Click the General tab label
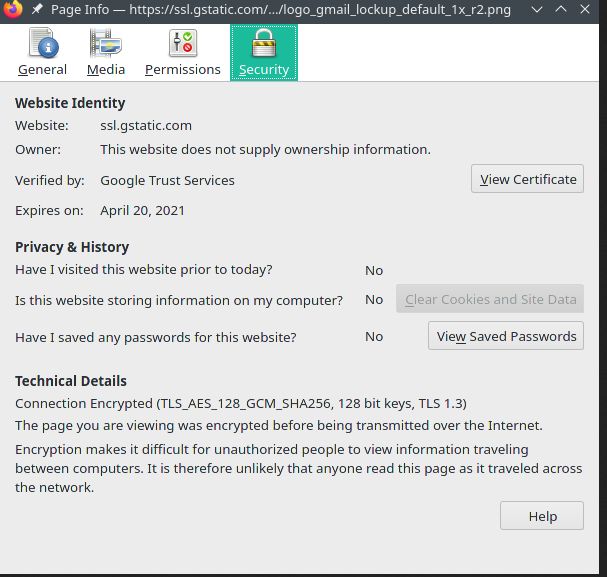This screenshot has height=577, width=607. 42,70
